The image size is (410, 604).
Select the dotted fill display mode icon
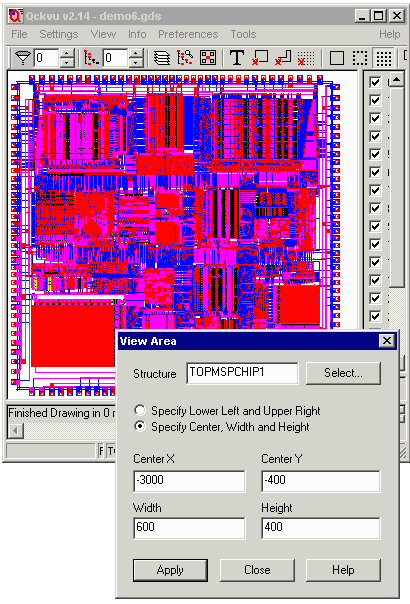pyautogui.click(x=383, y=58)
